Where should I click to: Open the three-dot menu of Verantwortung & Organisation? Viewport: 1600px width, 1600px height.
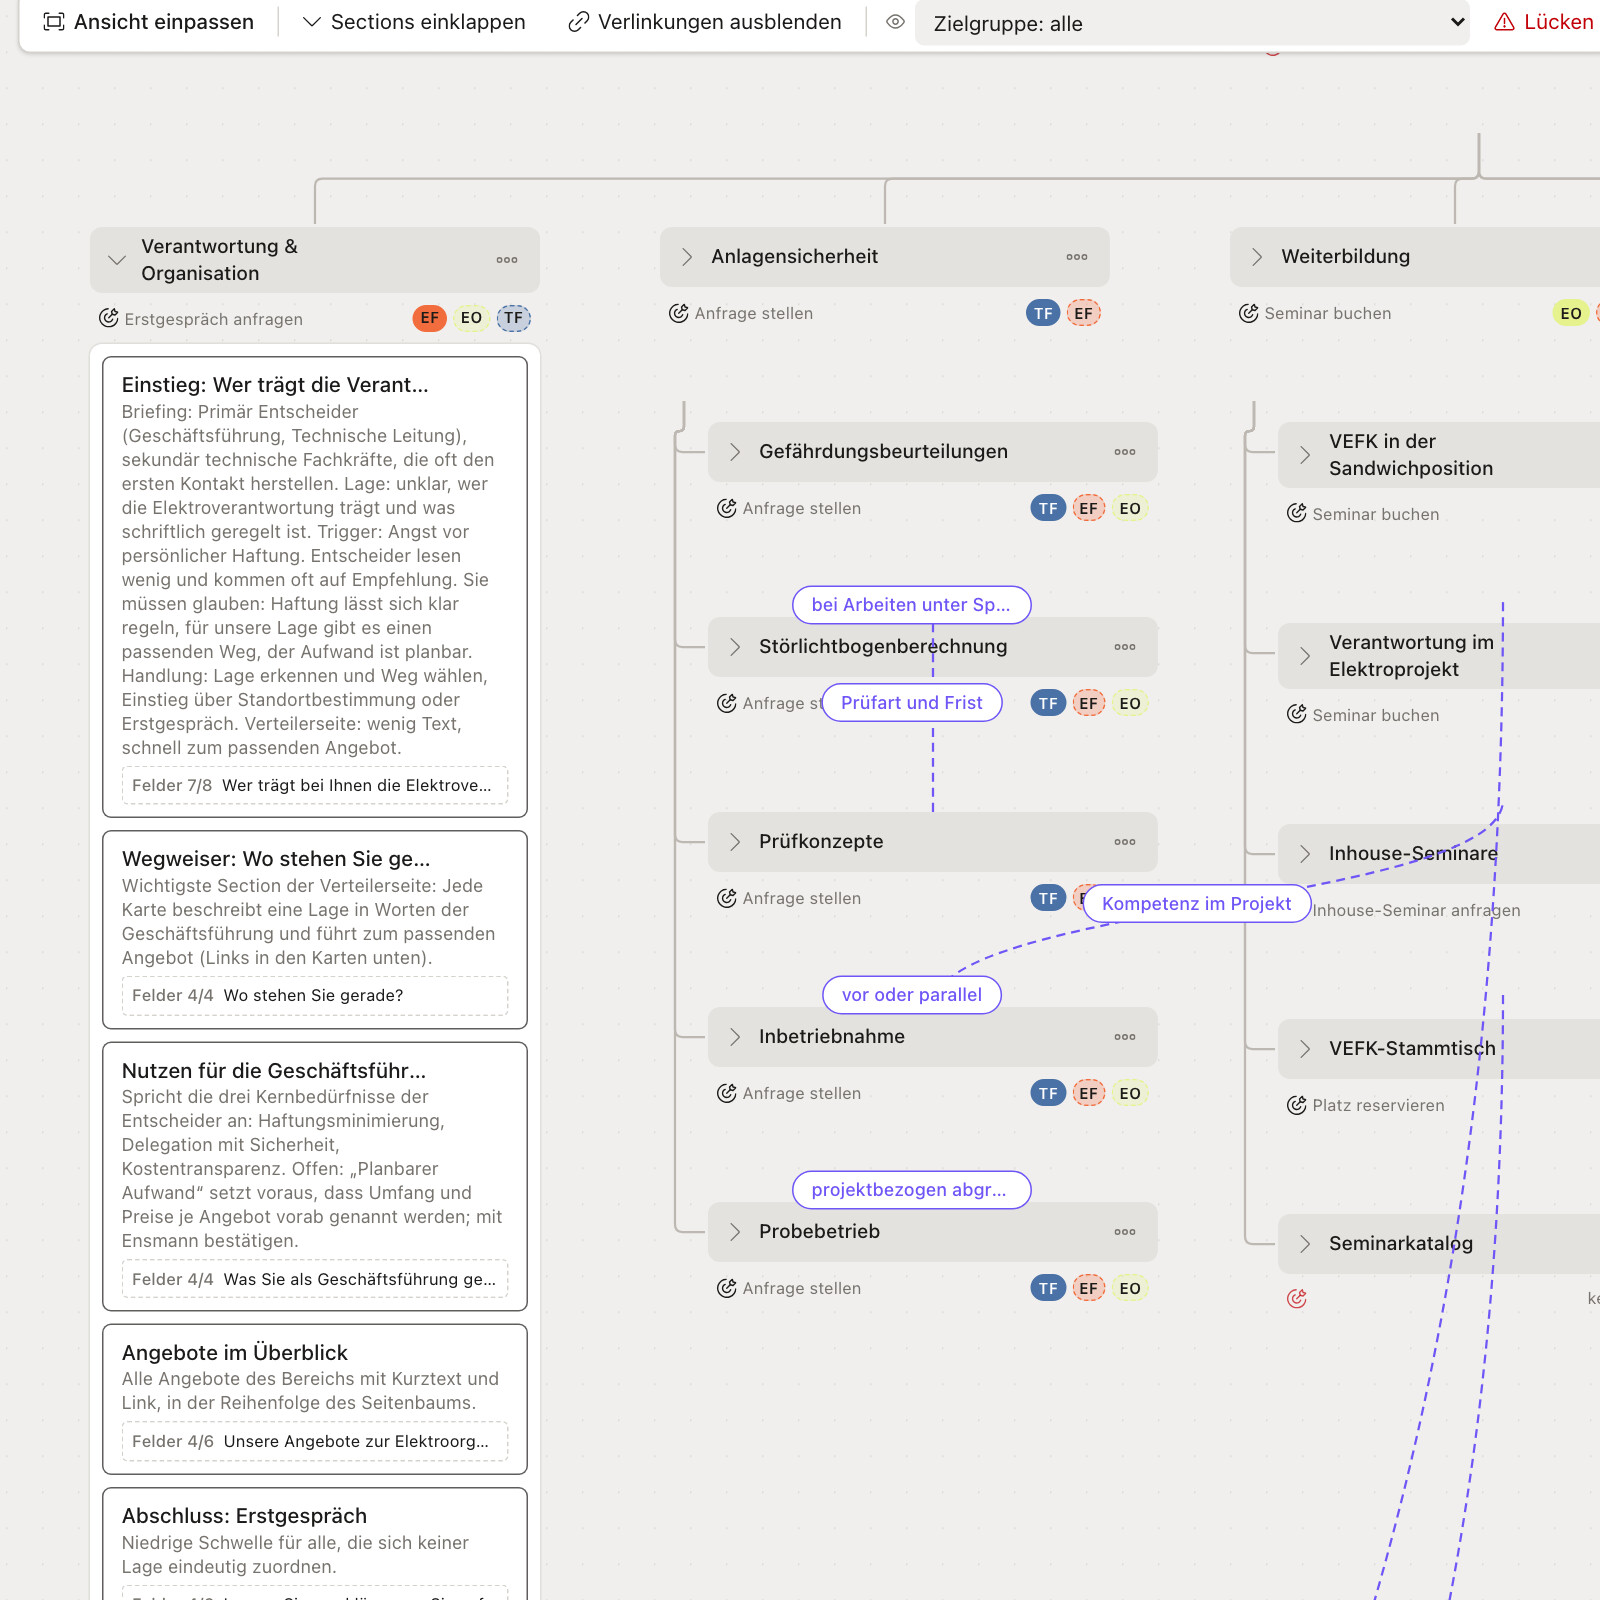pos(507,260)
